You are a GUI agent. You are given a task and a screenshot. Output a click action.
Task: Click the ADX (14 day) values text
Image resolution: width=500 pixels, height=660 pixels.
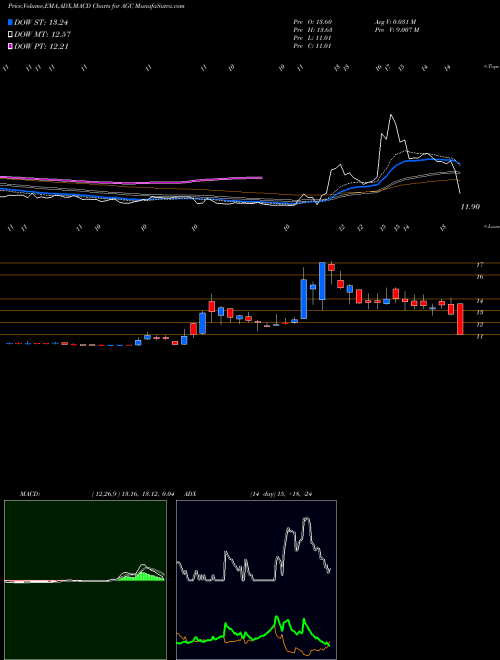click(x=282, y=494)
